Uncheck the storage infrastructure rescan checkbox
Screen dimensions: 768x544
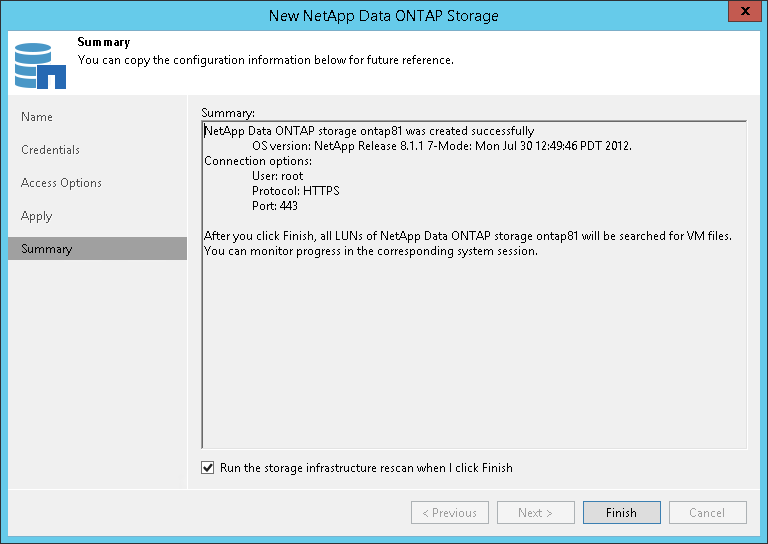(x=208, y=467)
